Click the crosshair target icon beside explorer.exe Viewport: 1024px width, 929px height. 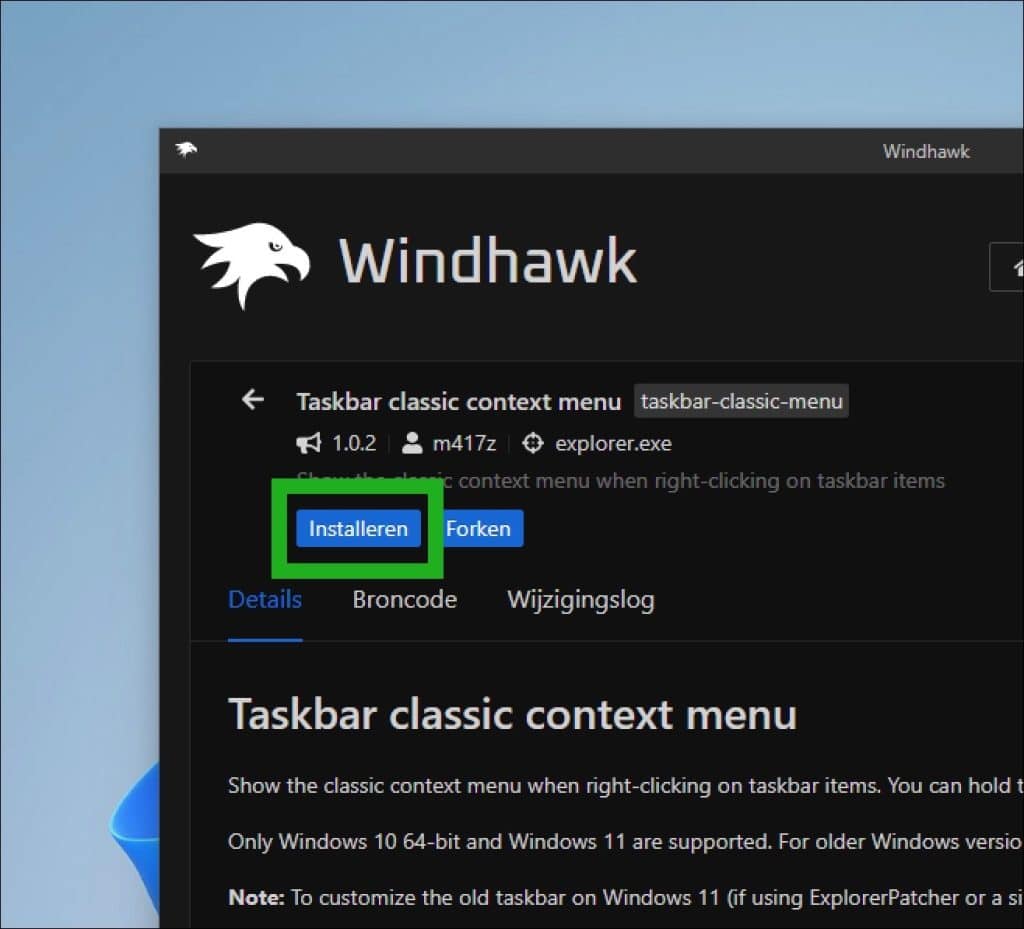(x=533, y=443)
